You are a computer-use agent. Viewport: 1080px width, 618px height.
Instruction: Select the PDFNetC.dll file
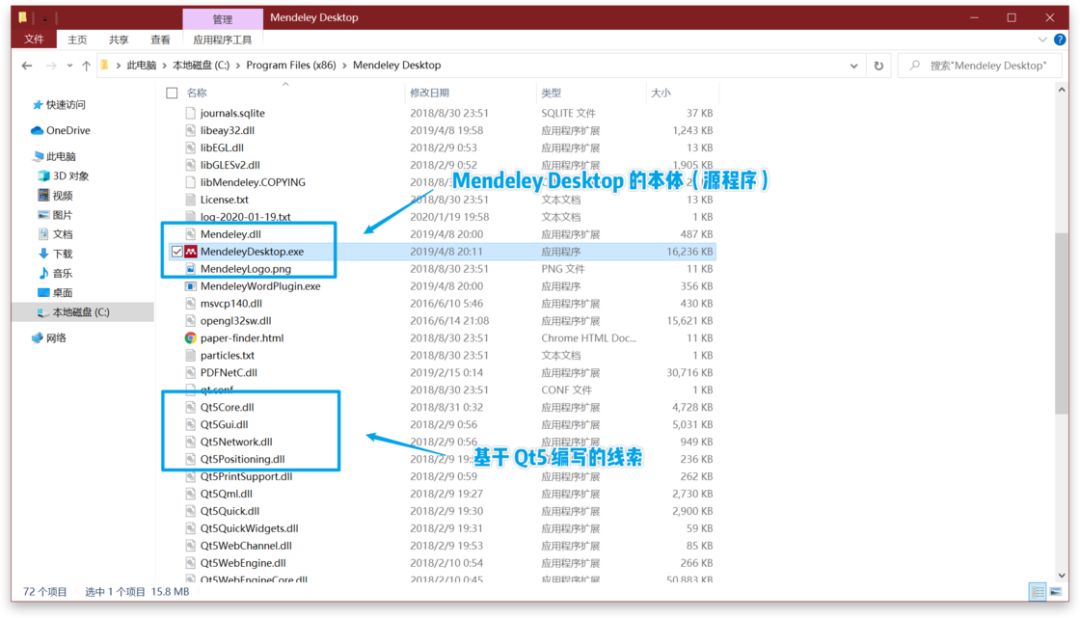click(x=229, y=373)
